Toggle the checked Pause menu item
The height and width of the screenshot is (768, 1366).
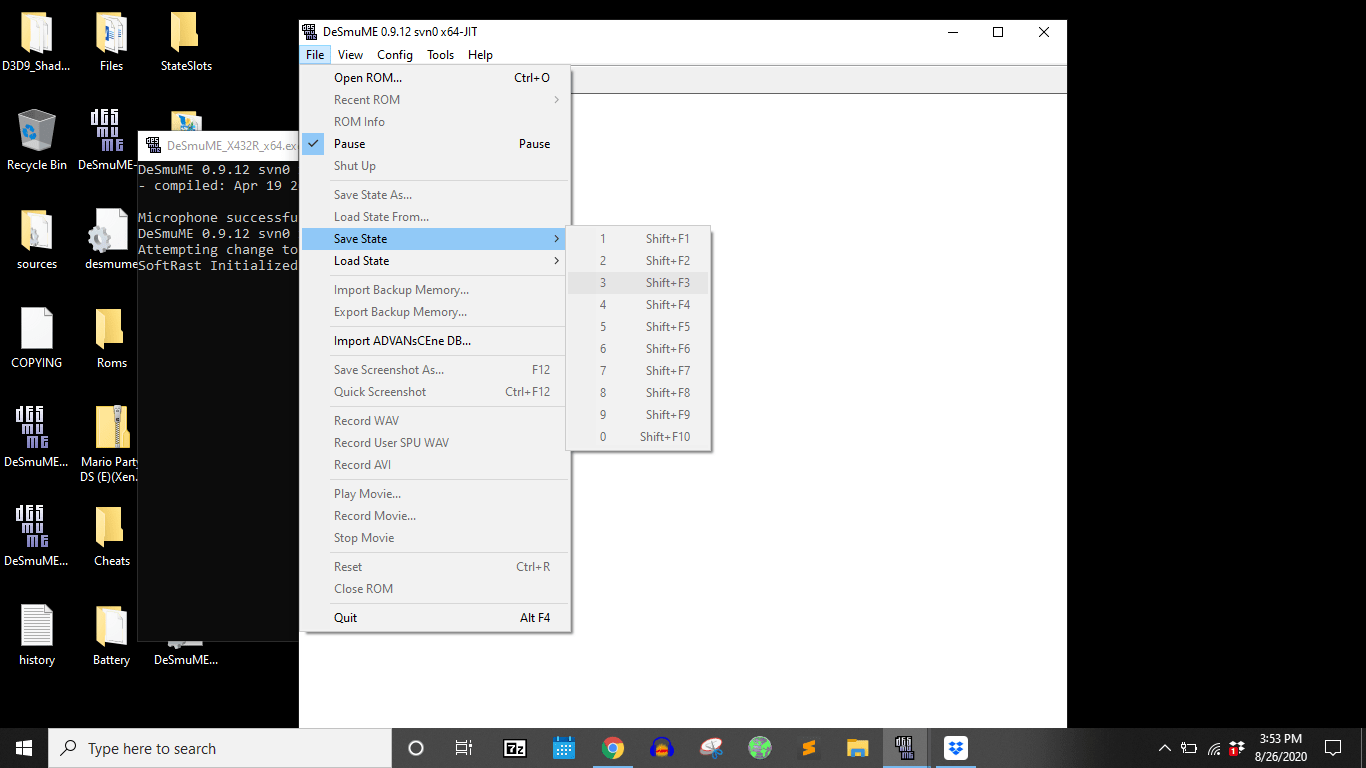[x=436, y=144]
